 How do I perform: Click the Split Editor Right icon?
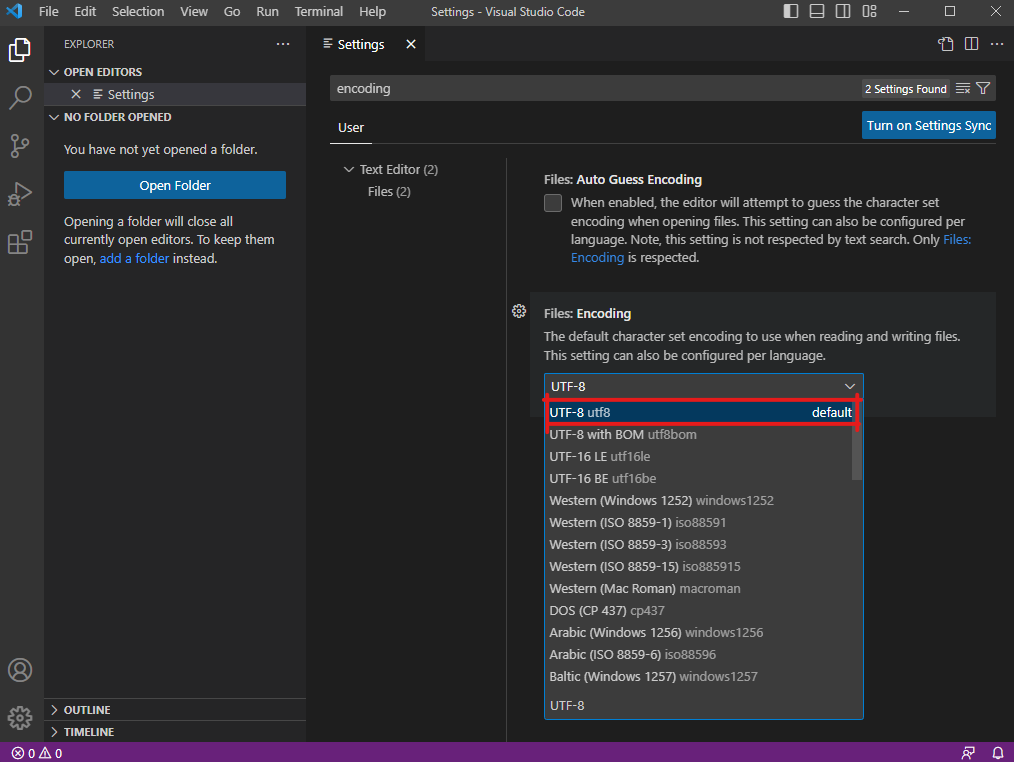971,44
